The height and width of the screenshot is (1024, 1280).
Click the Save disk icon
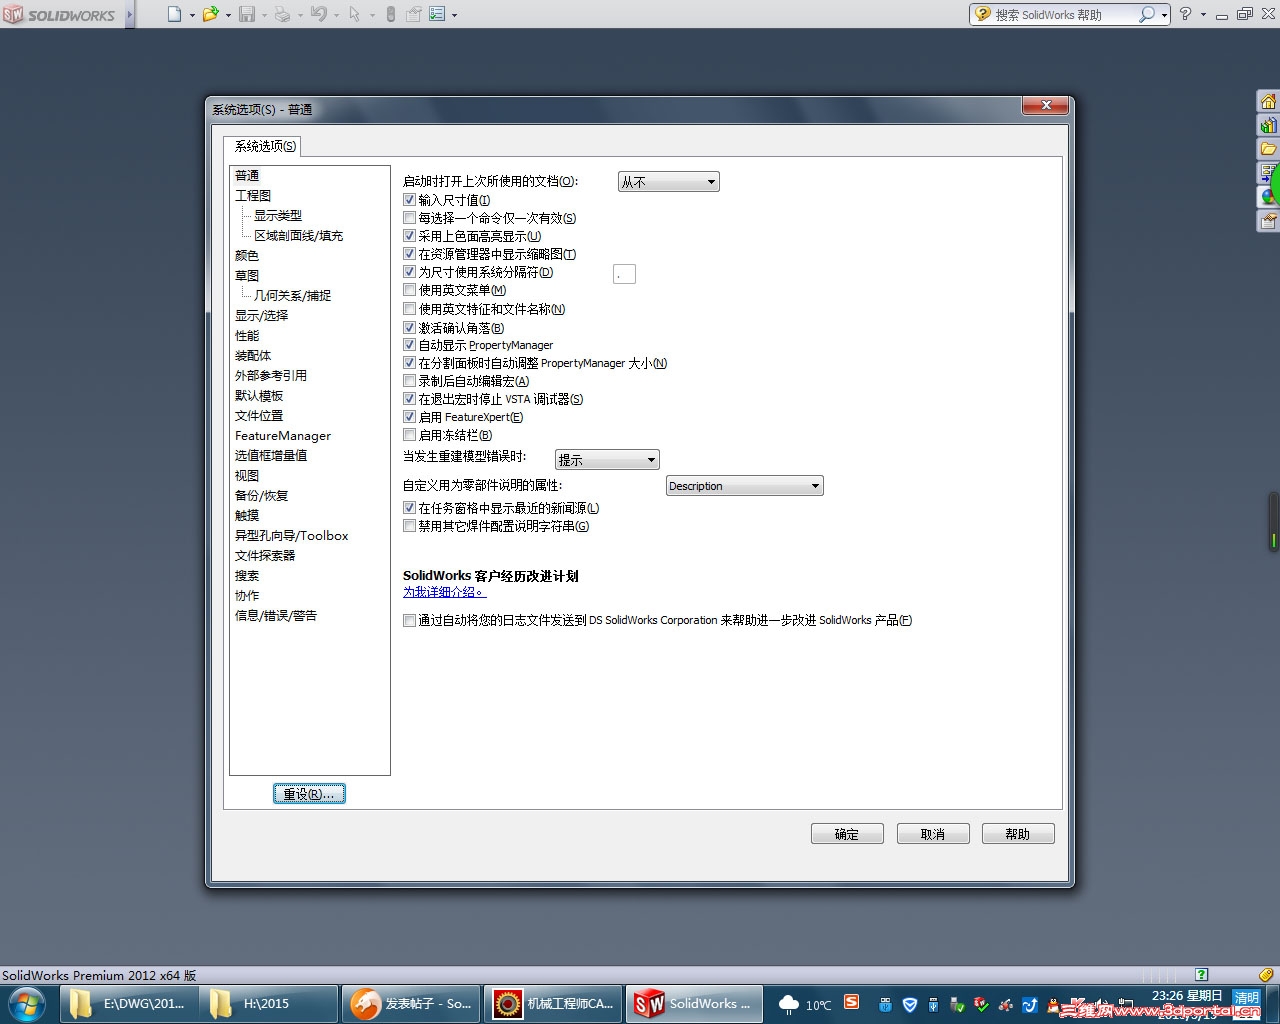[247, 14]
